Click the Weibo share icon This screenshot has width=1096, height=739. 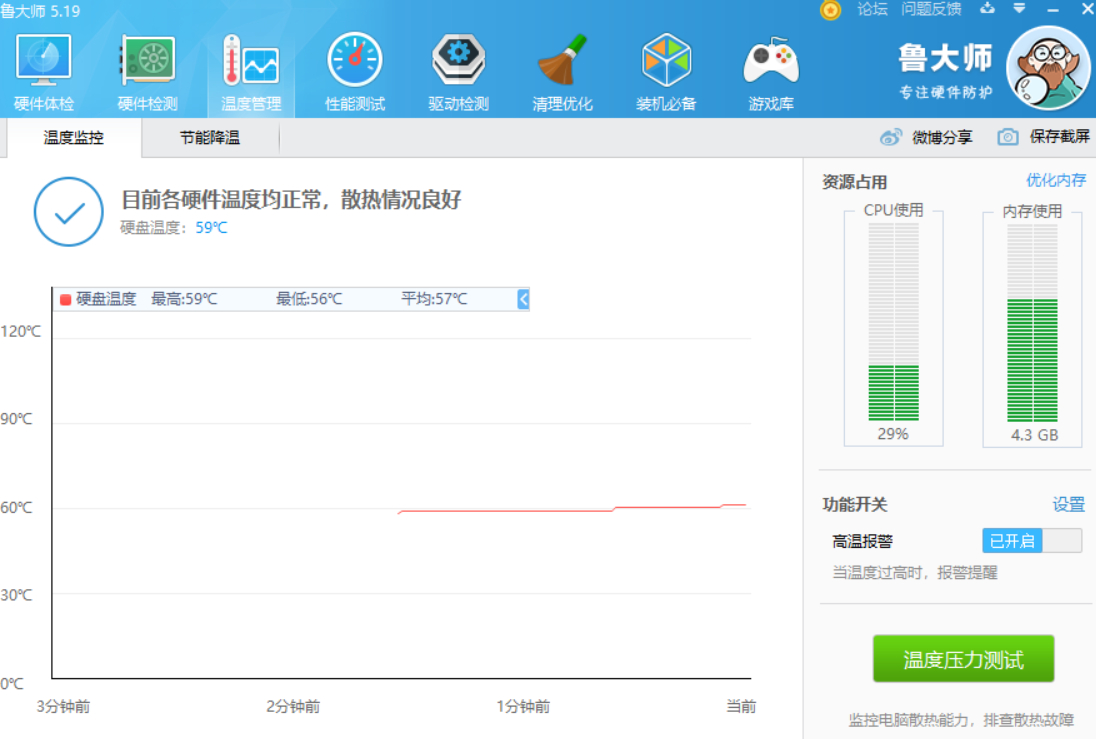pos(890,137)
